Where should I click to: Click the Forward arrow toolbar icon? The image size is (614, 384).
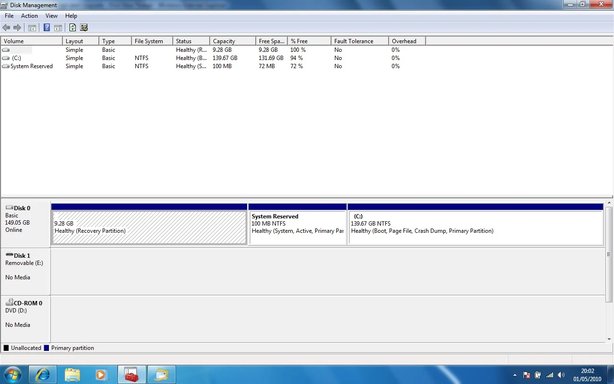17,27
